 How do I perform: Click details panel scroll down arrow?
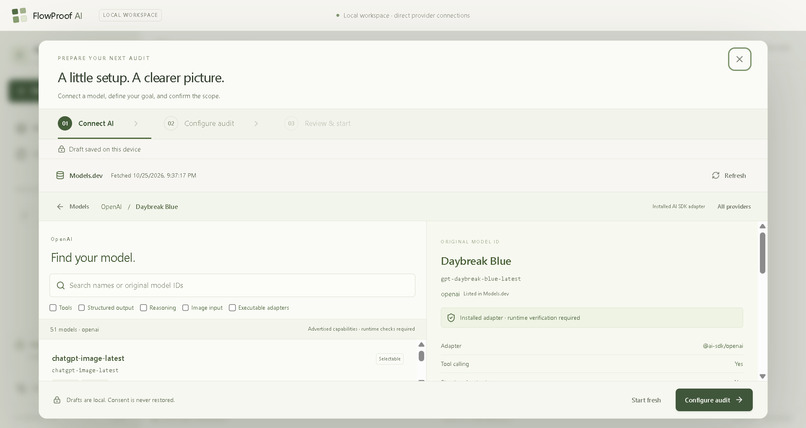tap(762, 377)
